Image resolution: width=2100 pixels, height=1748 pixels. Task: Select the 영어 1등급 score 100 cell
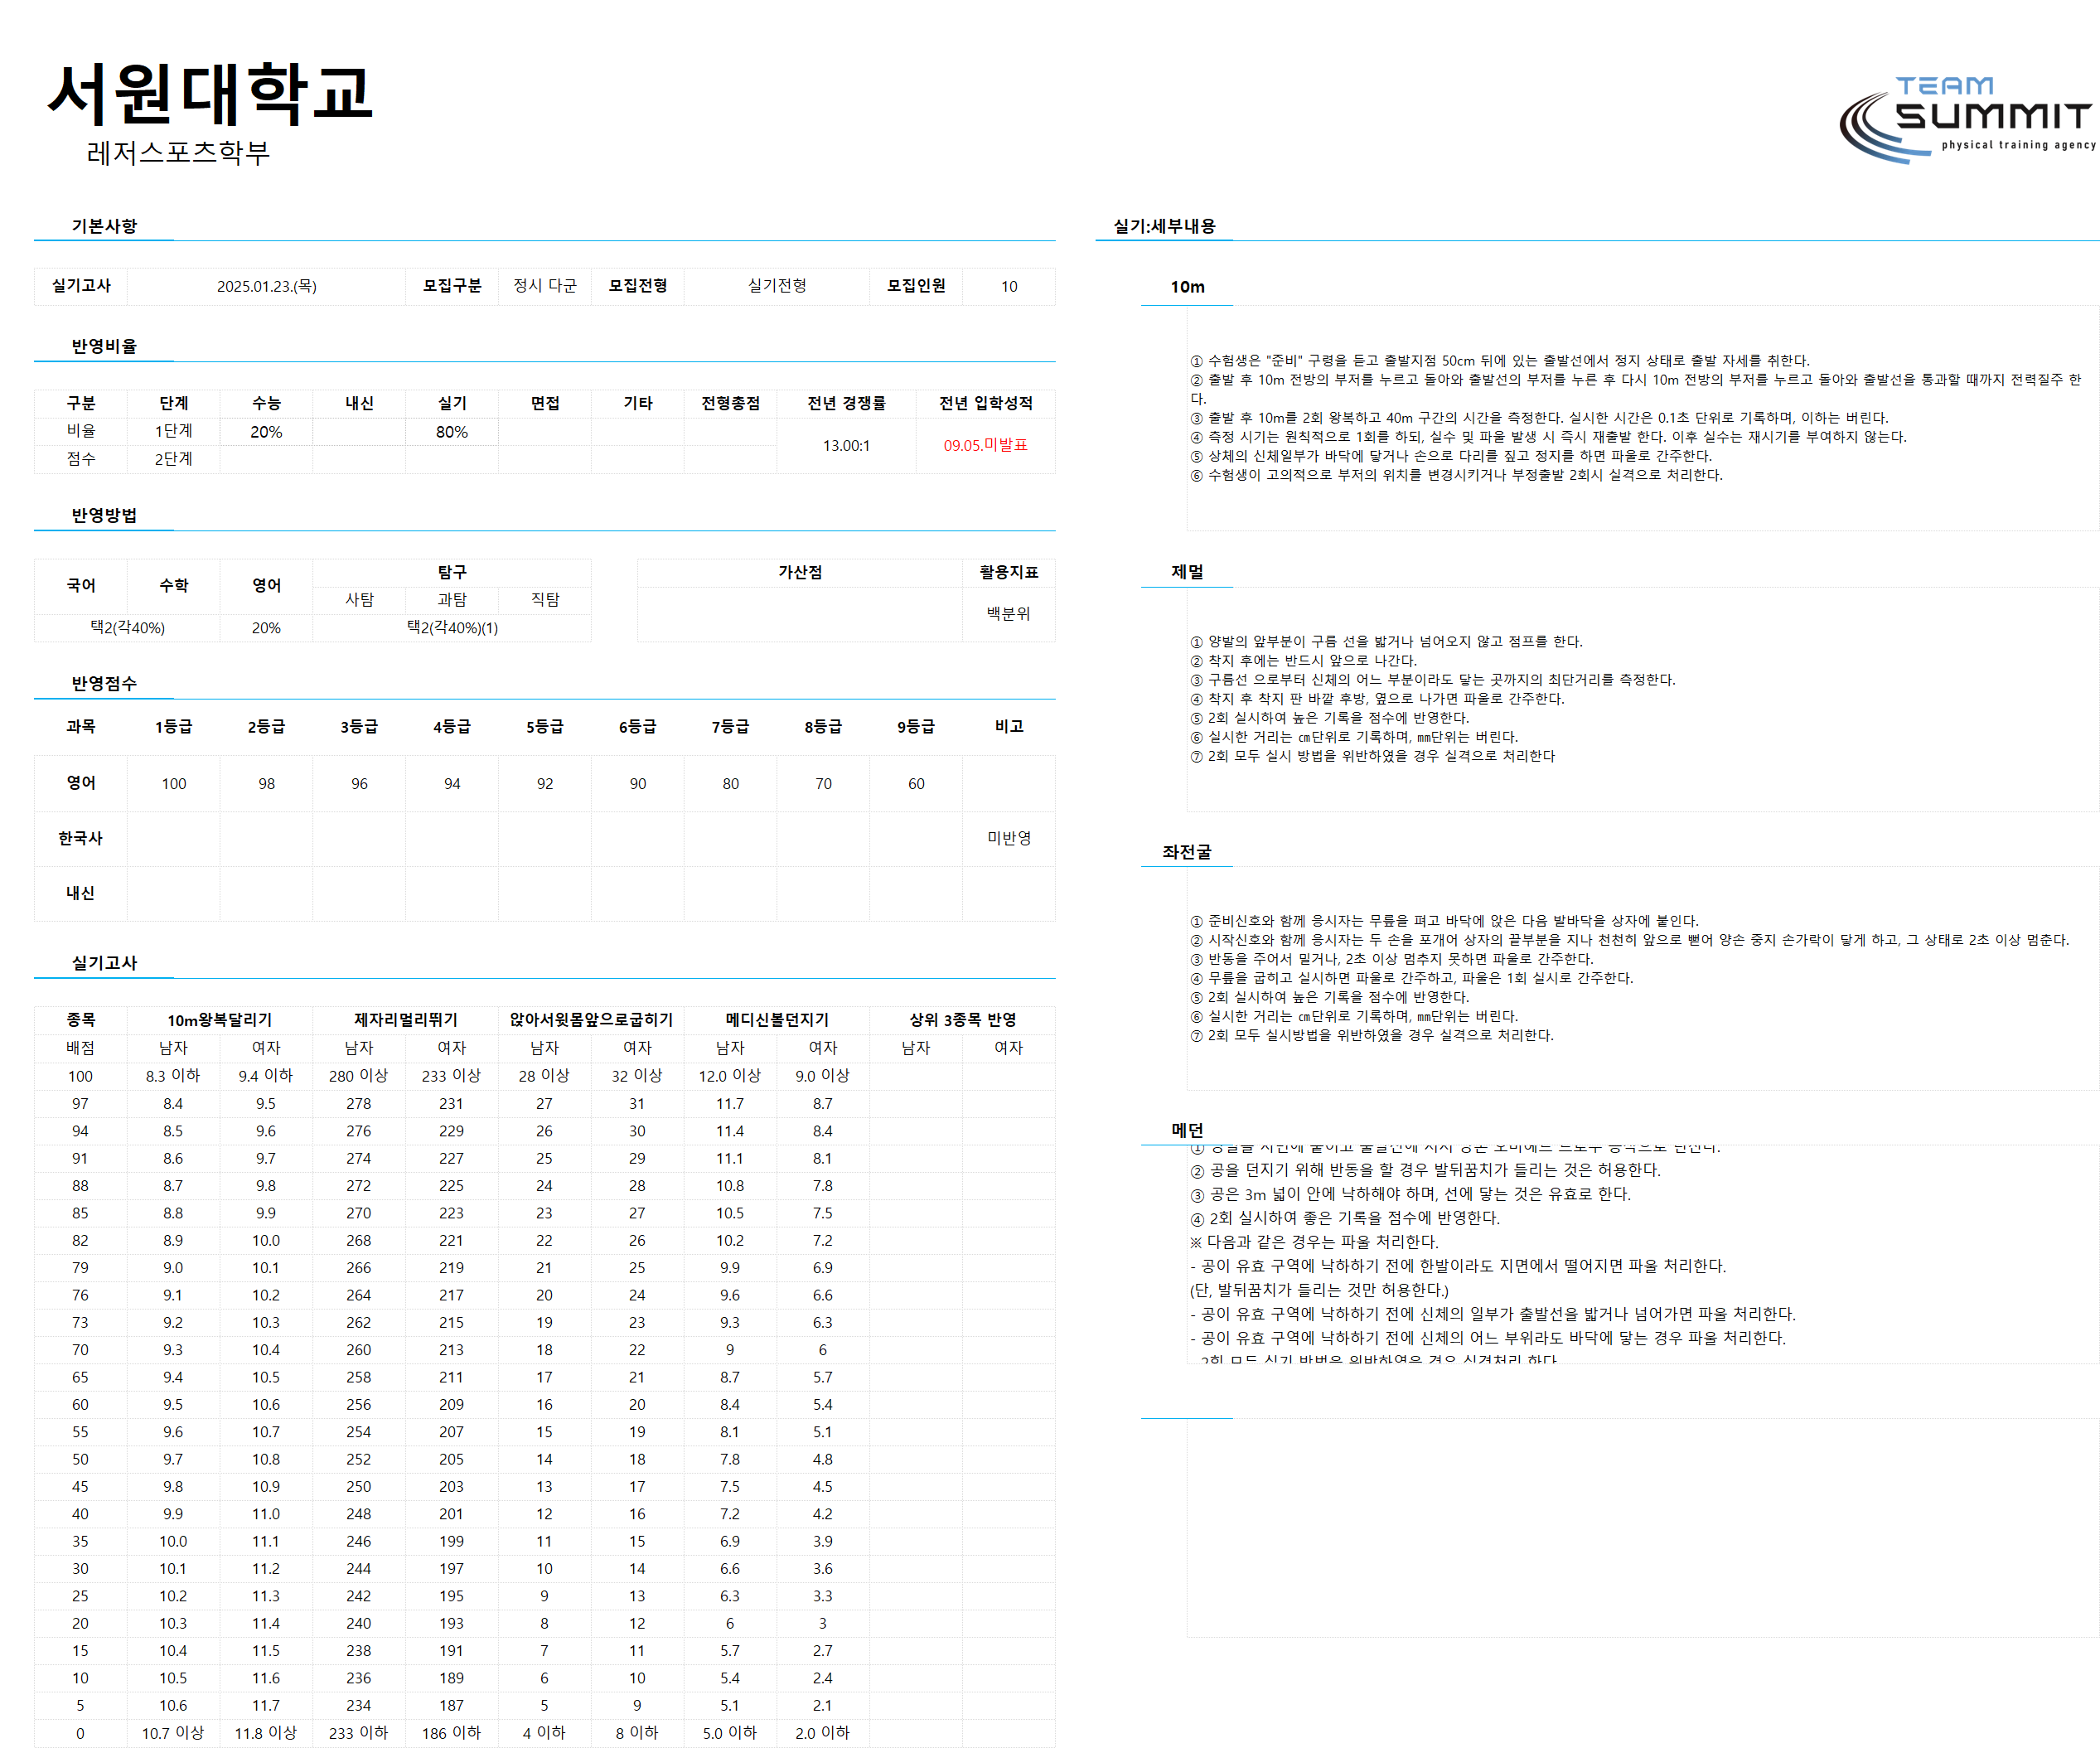pos(174,784)
